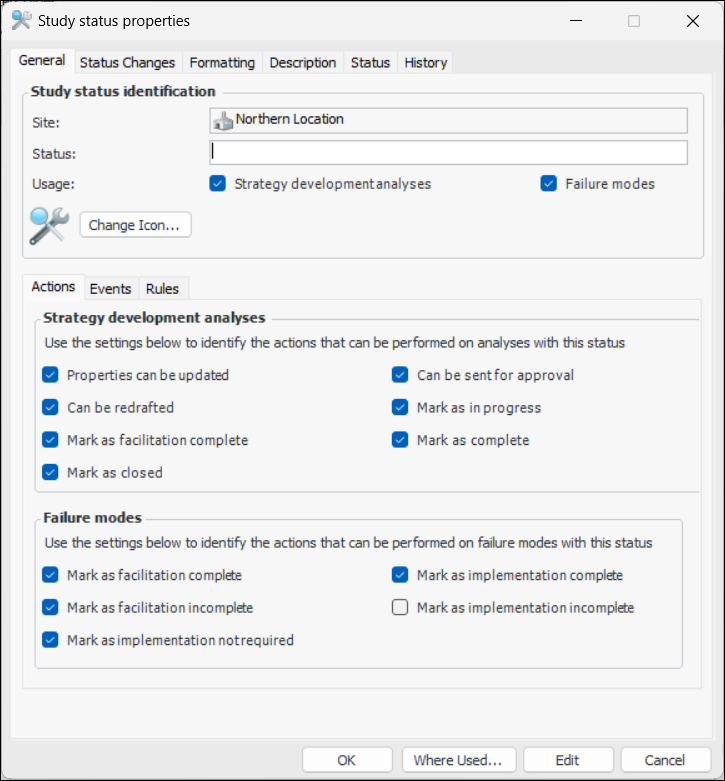
Task: Toggle Mark as in progress
Action: 400,407
